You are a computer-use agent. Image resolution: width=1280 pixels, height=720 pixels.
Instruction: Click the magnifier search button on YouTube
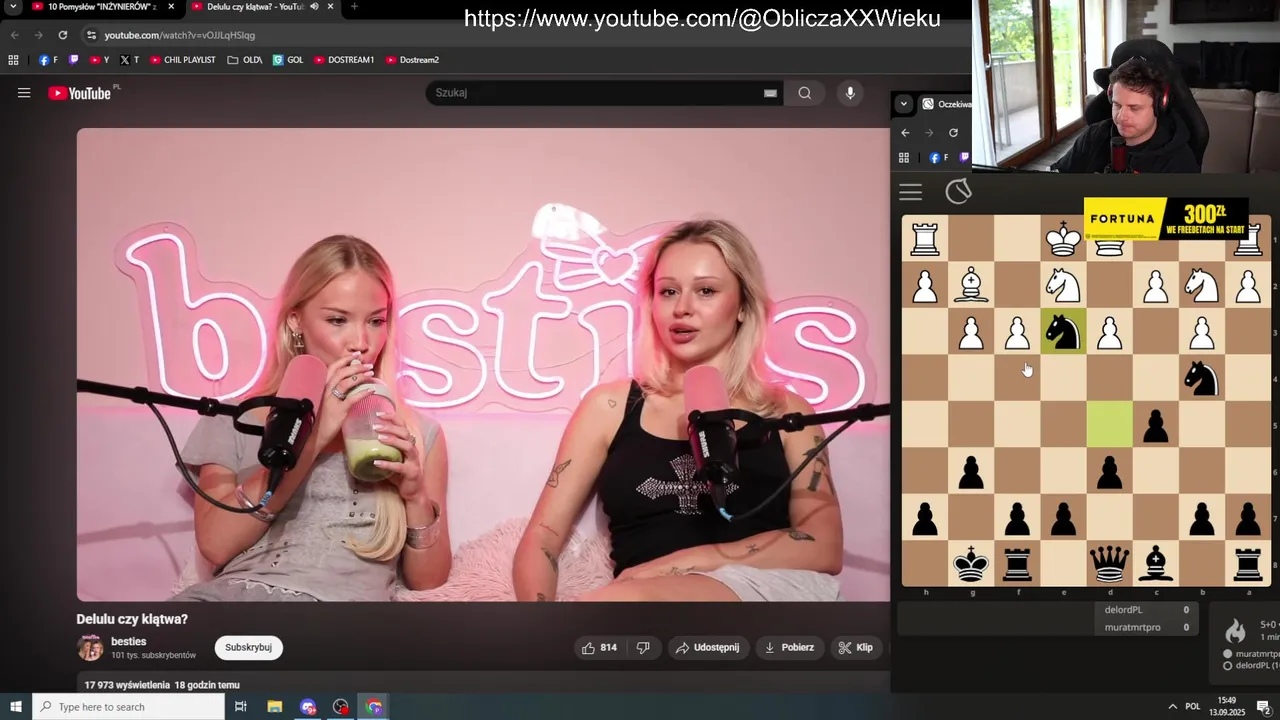[805, 93]
